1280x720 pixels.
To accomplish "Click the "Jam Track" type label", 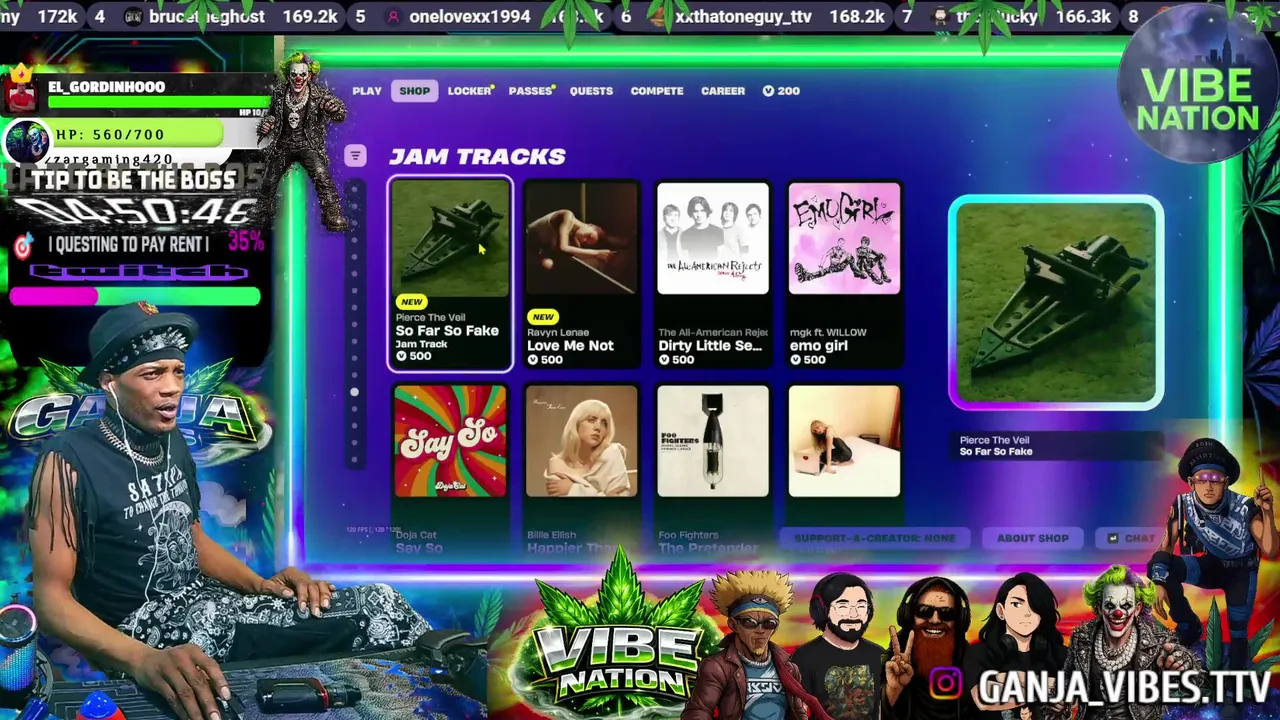I will tap(421, 344).
